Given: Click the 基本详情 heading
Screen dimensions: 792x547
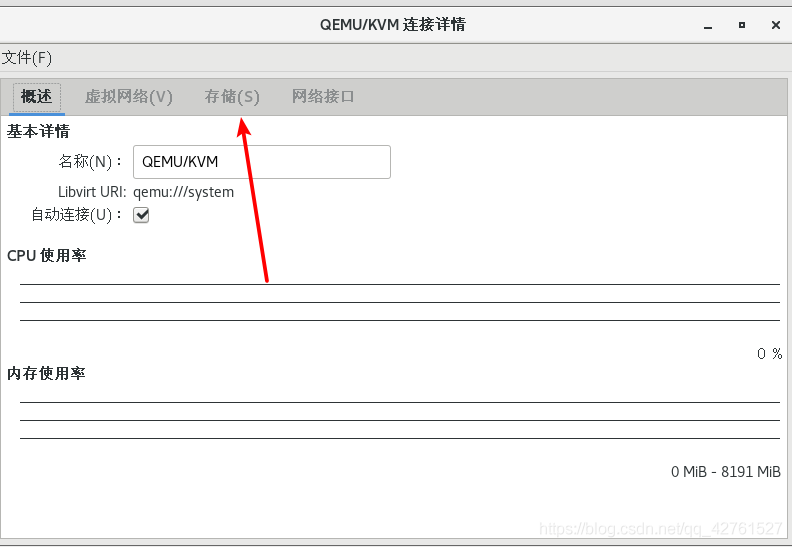Looking at the screenshot, I should coord(38,132).
